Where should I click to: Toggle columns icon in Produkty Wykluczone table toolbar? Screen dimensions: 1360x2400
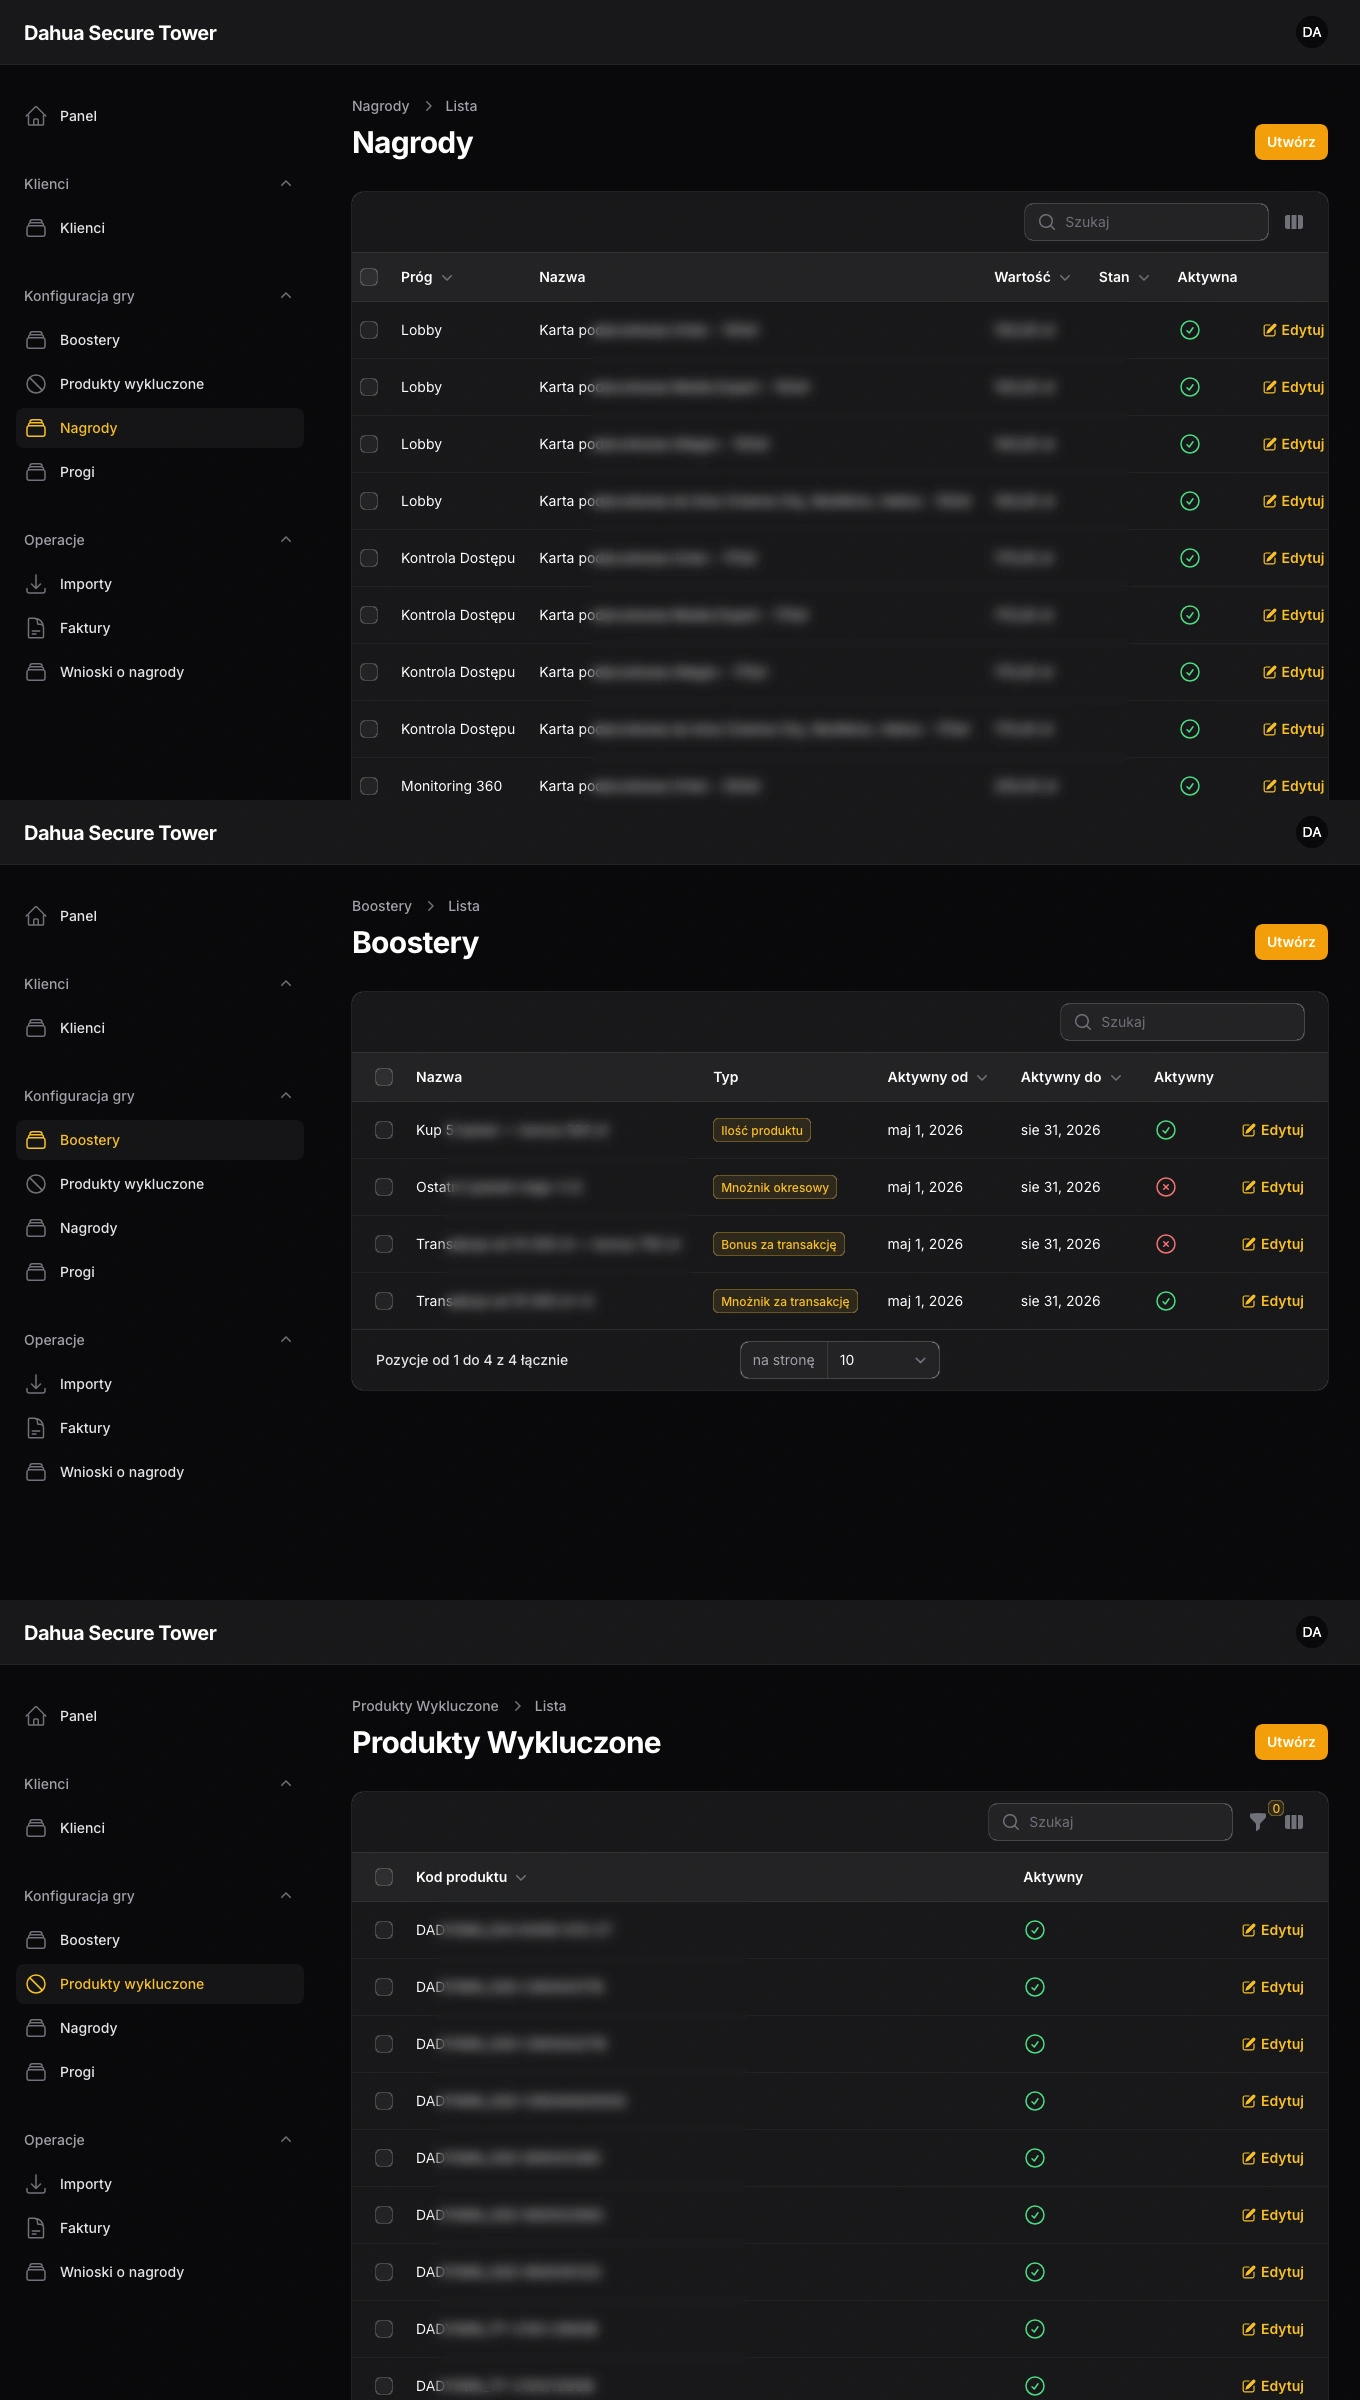pos(1294,1822)
